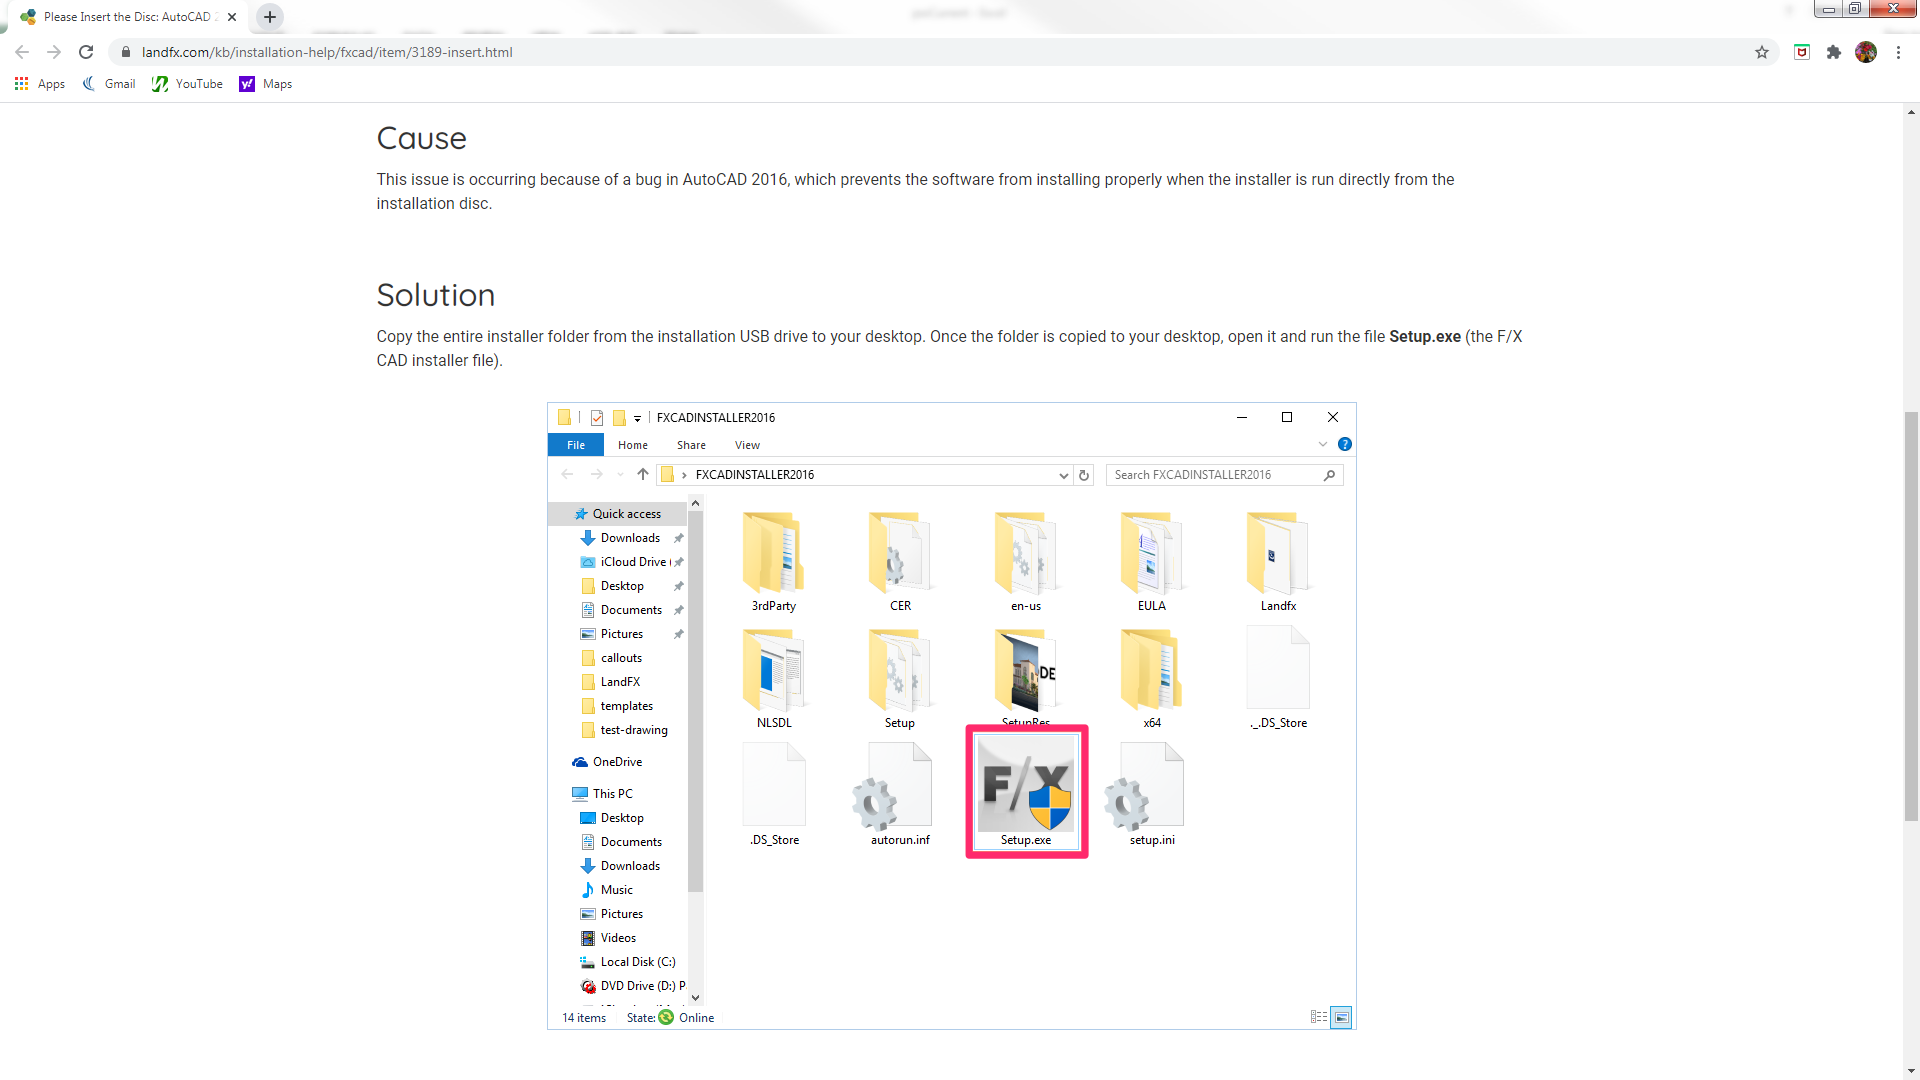The height and width of the screenshot is (1080, 1920).
Task: Open the Share tab in Explorer ribbon
Action: click(x=691, y=445)
